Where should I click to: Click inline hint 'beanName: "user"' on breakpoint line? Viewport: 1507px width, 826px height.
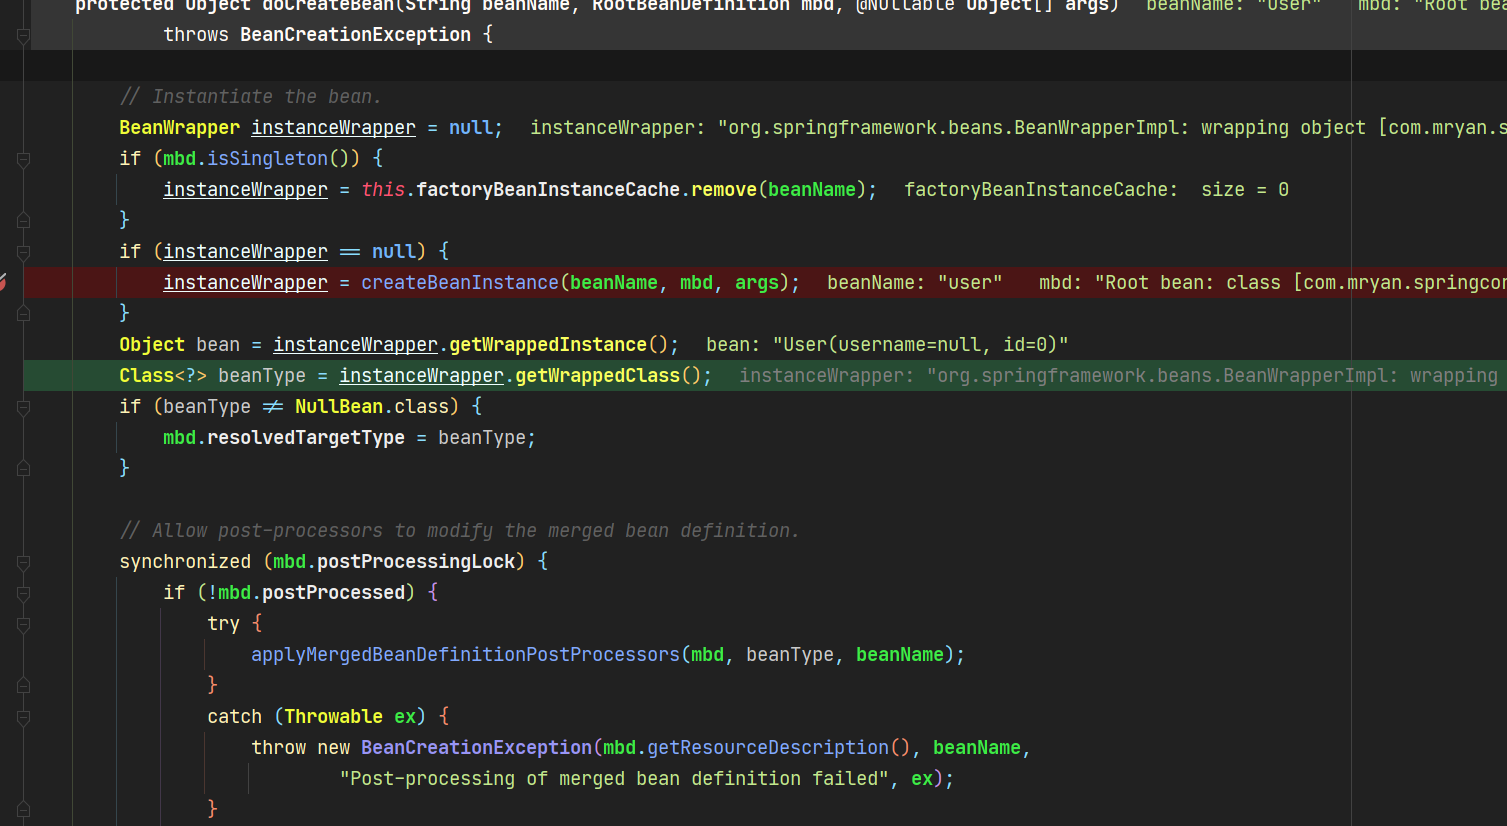(915, 283)
